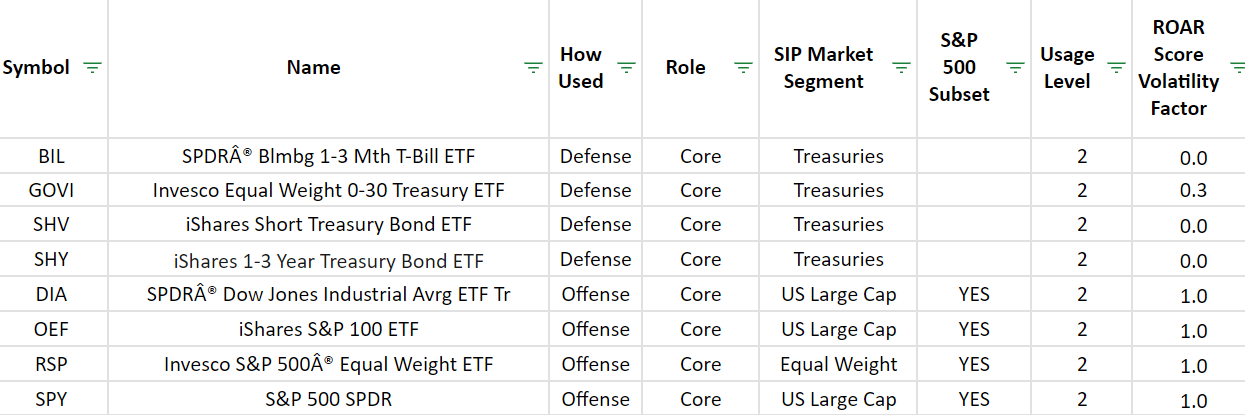1245x415 pixels.
Task: Select the RSP symbol cell
Action: [x=54, y=364]
